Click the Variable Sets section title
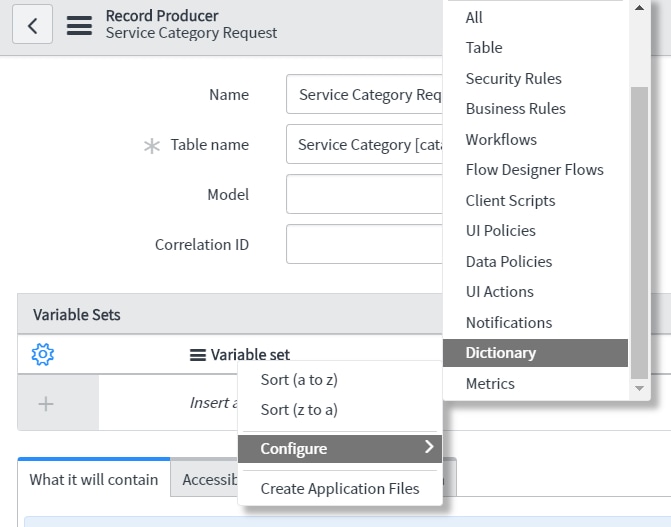The height and width of the screenshot is (527, 671). pyautogui.click(x=77, y=315)
